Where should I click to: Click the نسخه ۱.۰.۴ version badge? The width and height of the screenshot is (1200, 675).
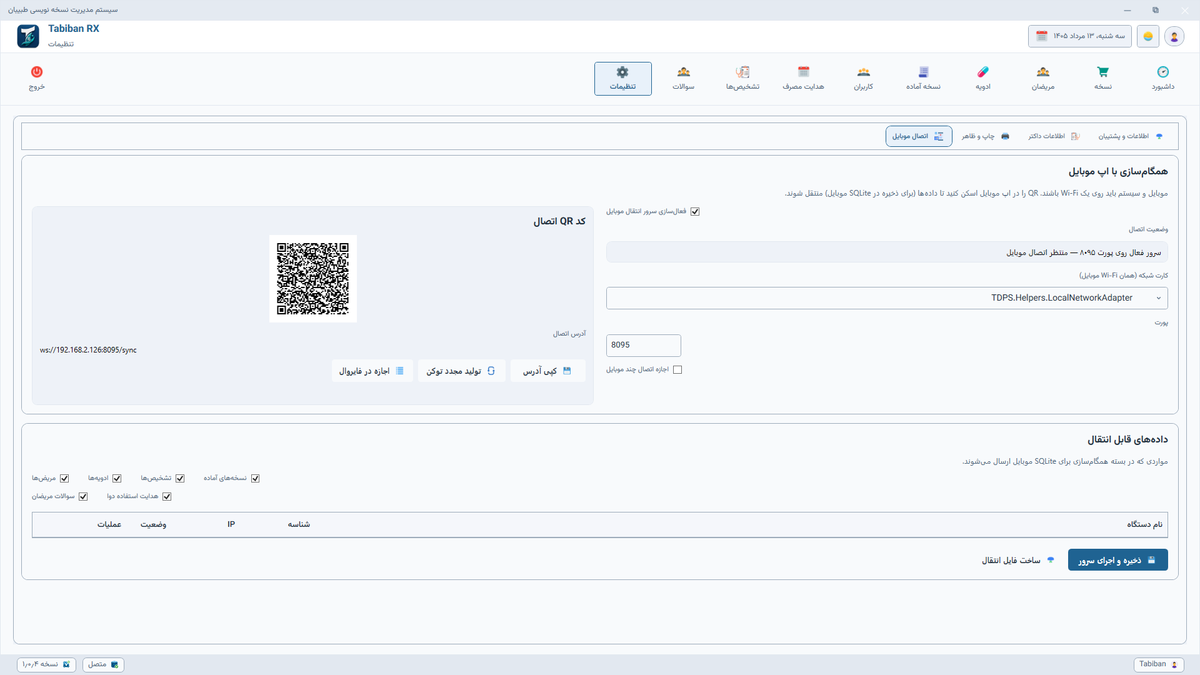47,664
